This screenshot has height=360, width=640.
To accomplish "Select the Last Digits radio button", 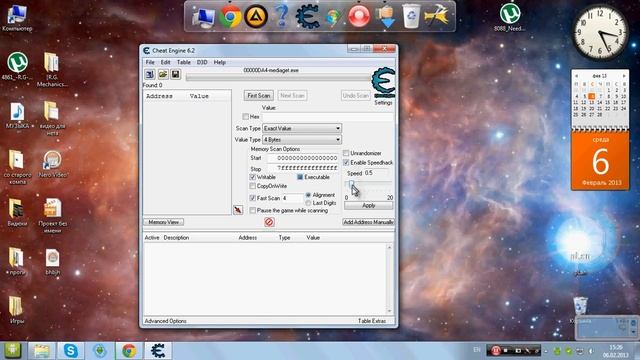I will [308, 203].
